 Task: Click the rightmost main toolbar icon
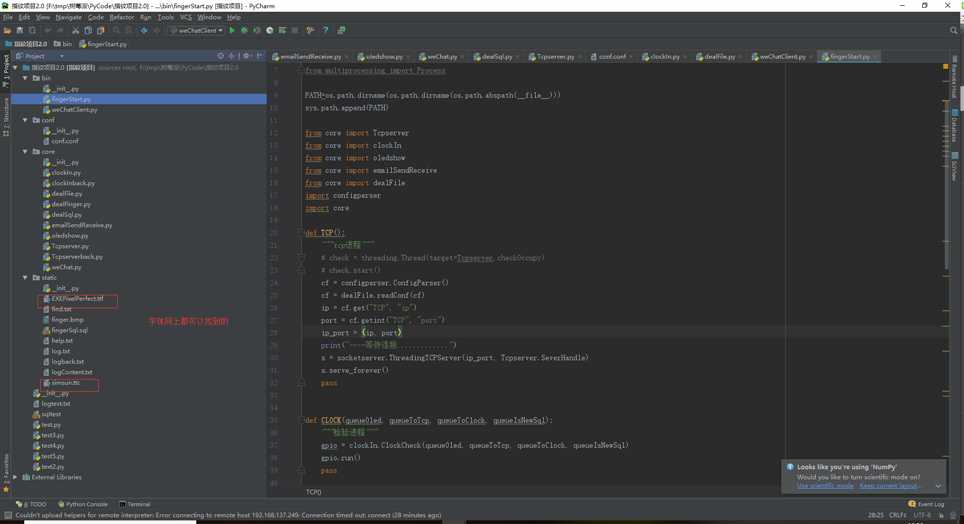pyautogui.click(x=341, y=30)
